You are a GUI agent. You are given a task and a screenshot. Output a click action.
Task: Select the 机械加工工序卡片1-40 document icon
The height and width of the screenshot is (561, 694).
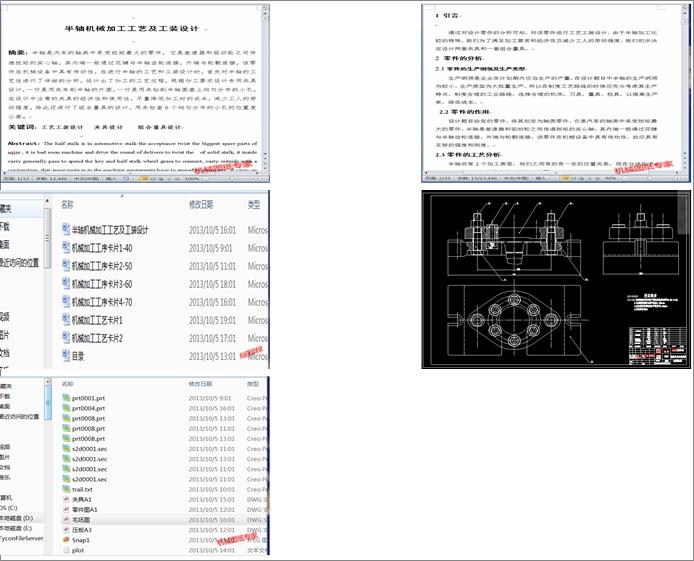pyautogui.click(x=66, y=247)
